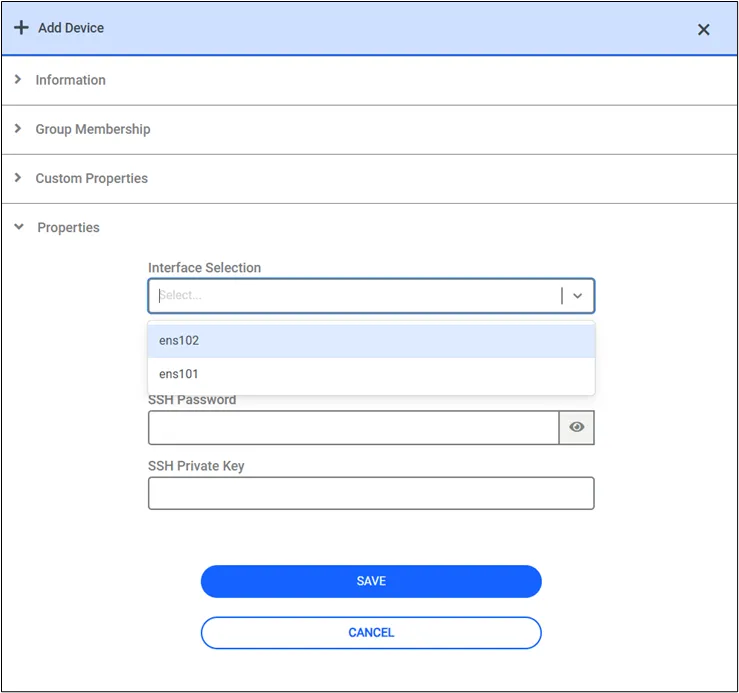
Task: Collapse the Properties section chevron
Action: (19, 227)
